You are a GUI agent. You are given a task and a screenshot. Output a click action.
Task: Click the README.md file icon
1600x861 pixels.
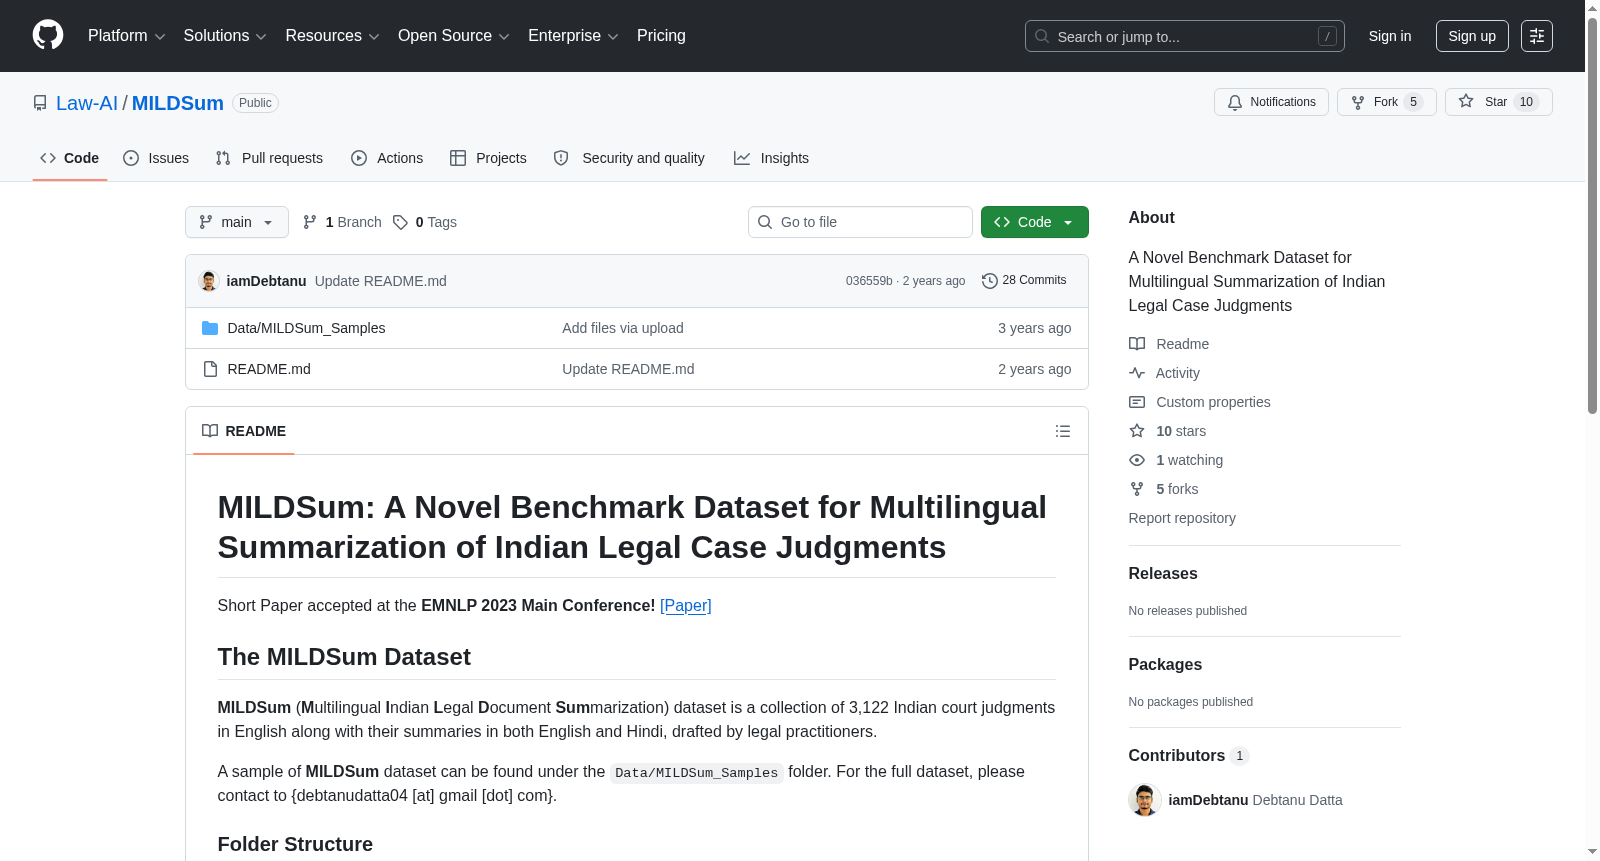point(210,369)
